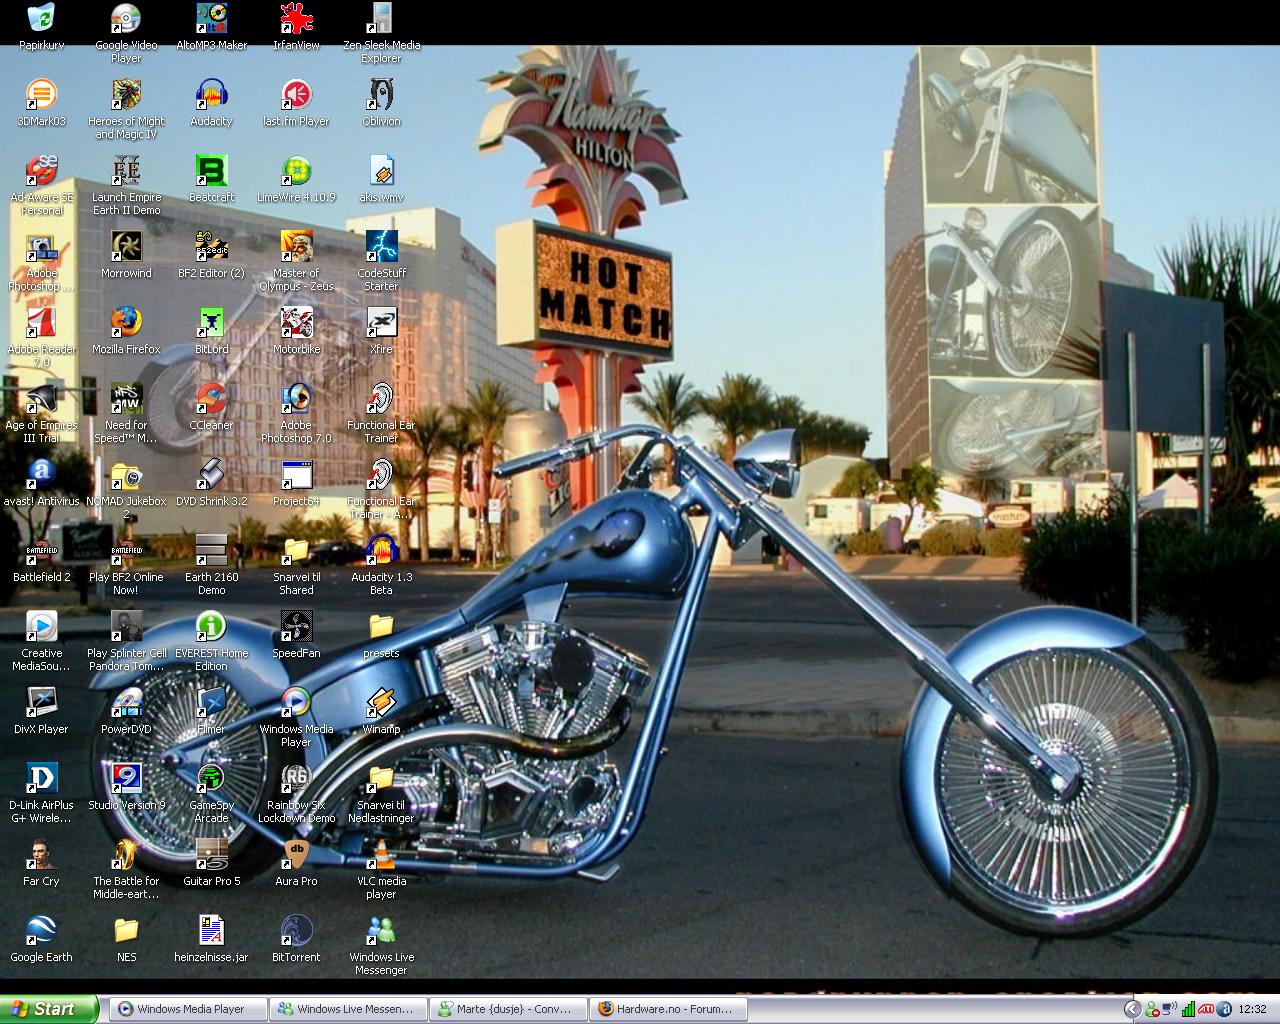Image resolution: width=1280 pixels, height=1024 pixels.
Task: Launch Morrowind desktop shortcut
Action: (x=126, y=254)
